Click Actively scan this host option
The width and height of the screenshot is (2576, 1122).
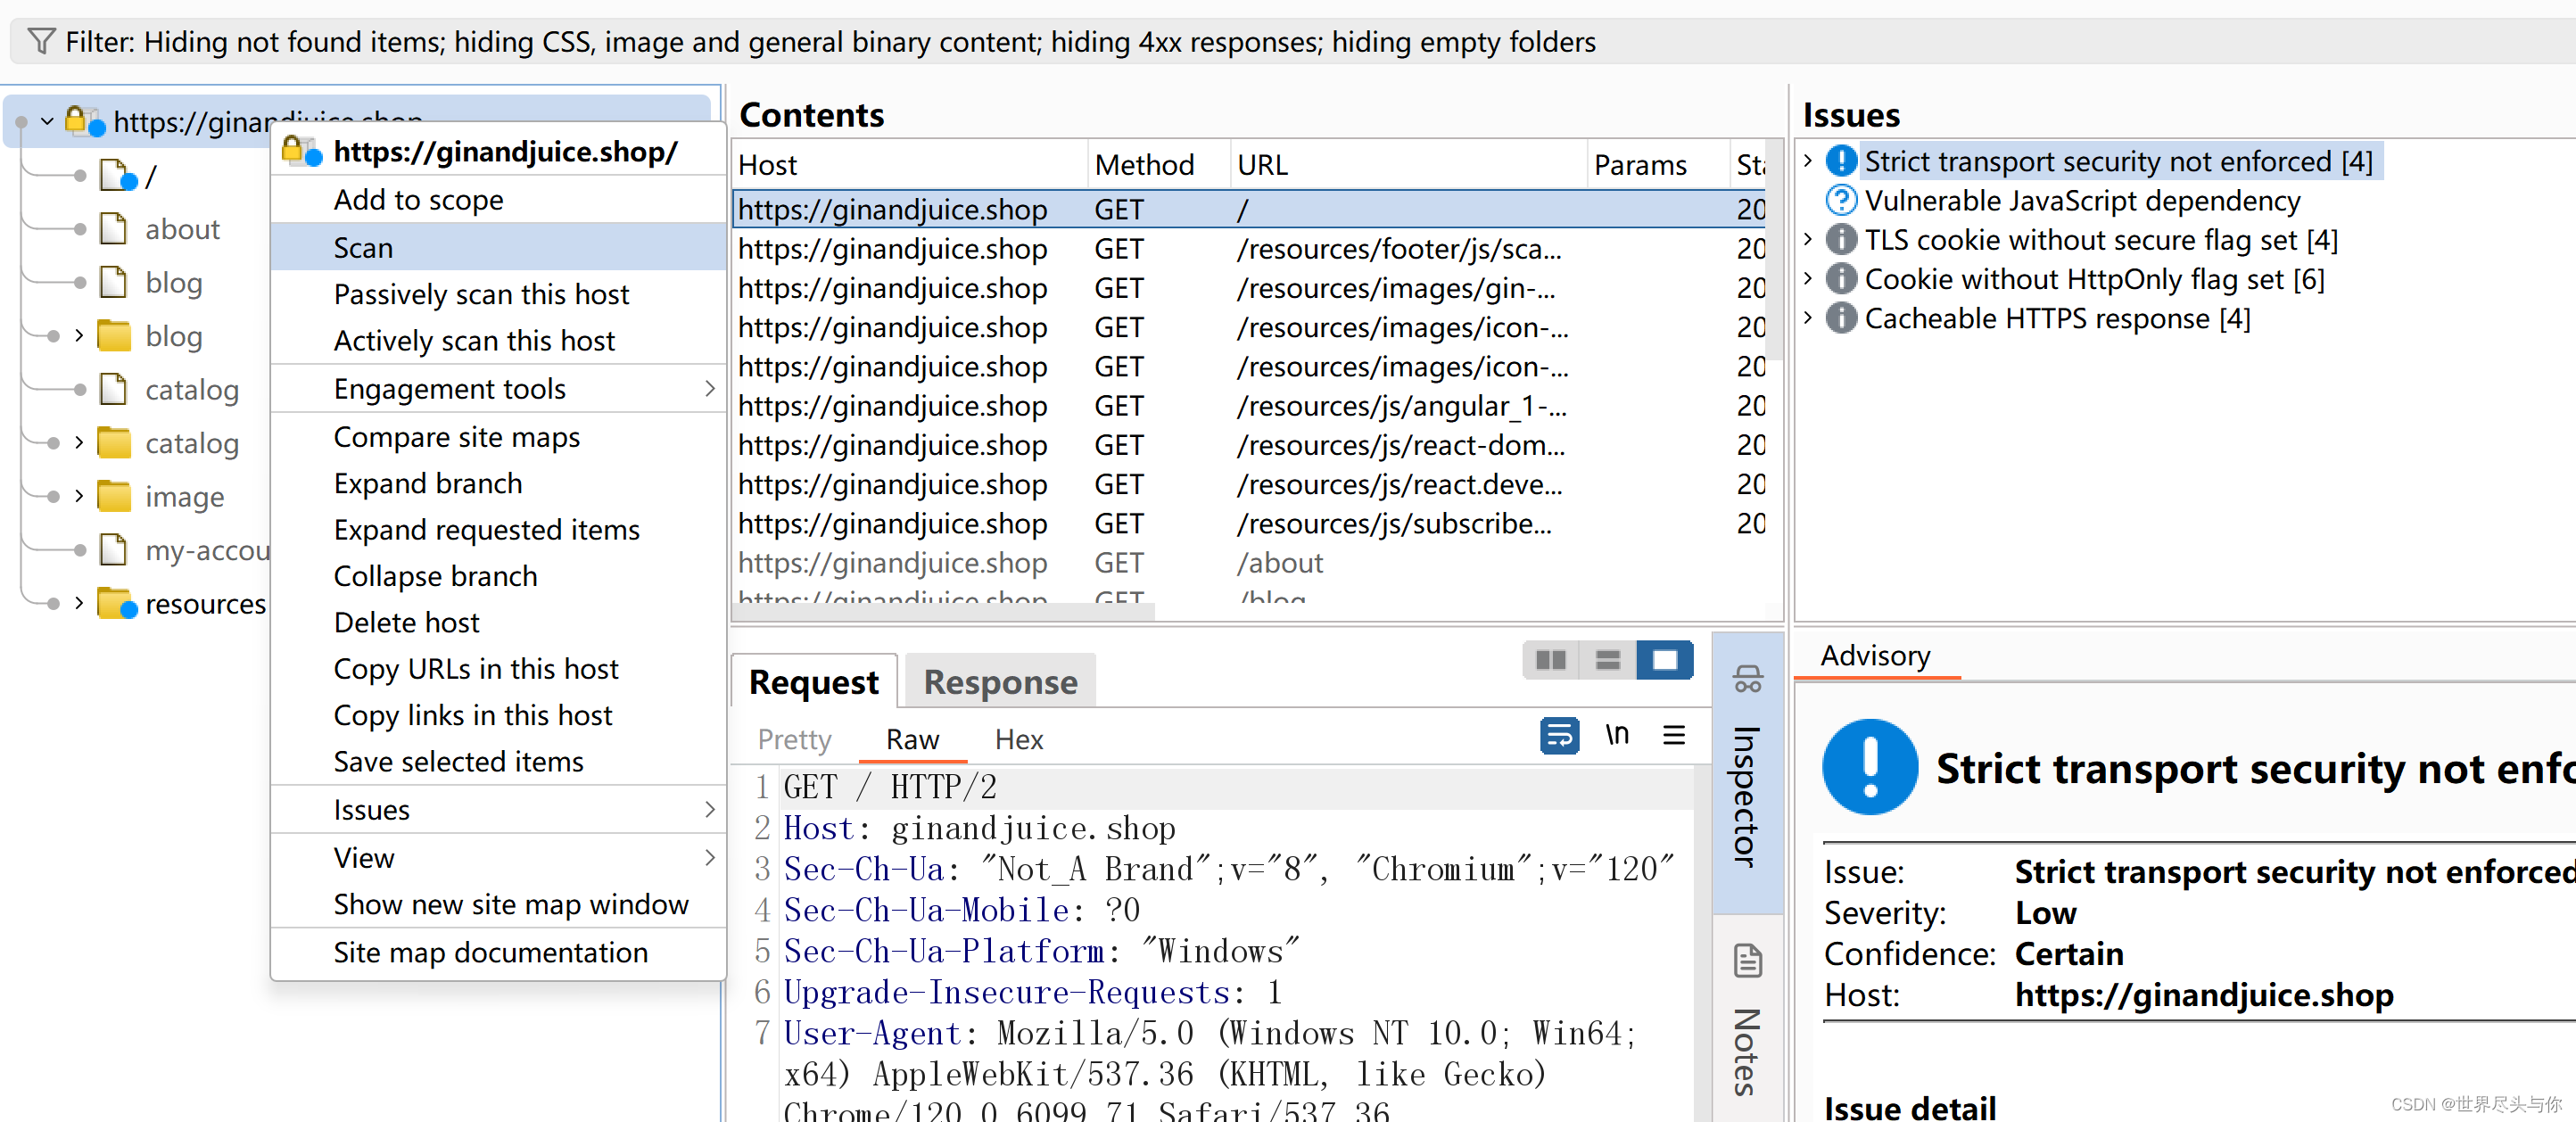coord(473,342)
